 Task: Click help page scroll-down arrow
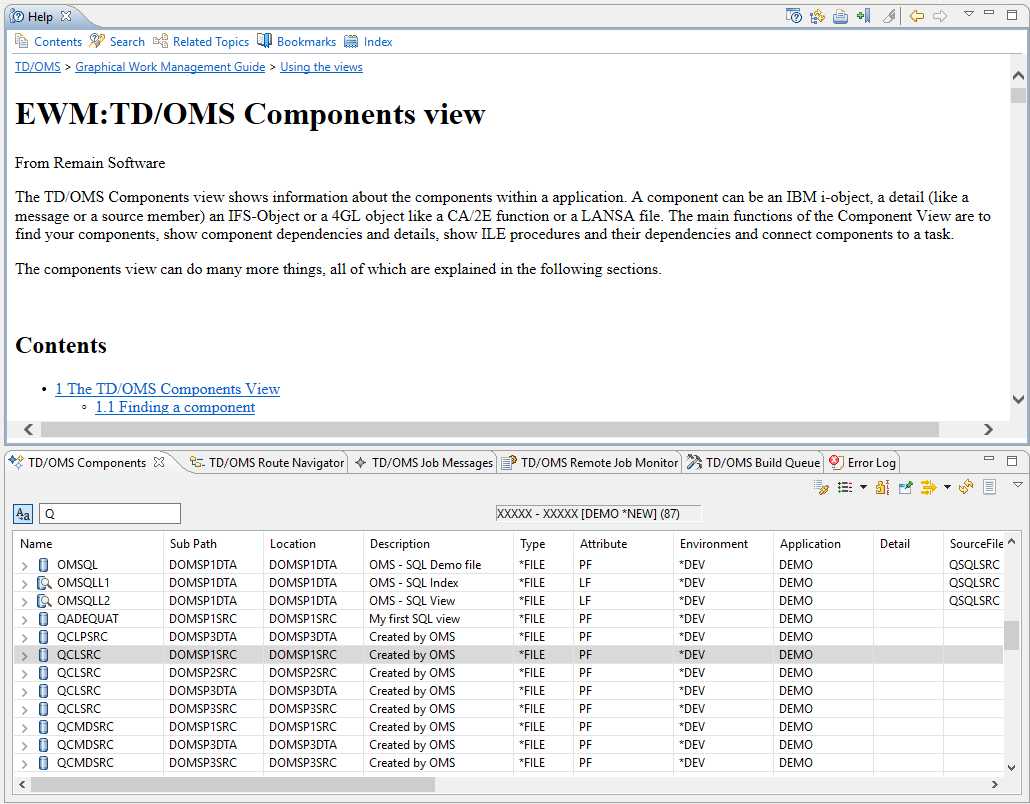click(x=1018, y=399)
